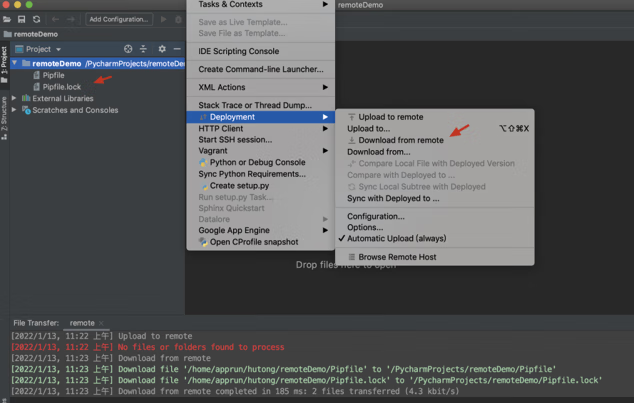Screen dimensions: 634x403
Task: Click the Browse Remote Host icon
Action: coord(352,257)
